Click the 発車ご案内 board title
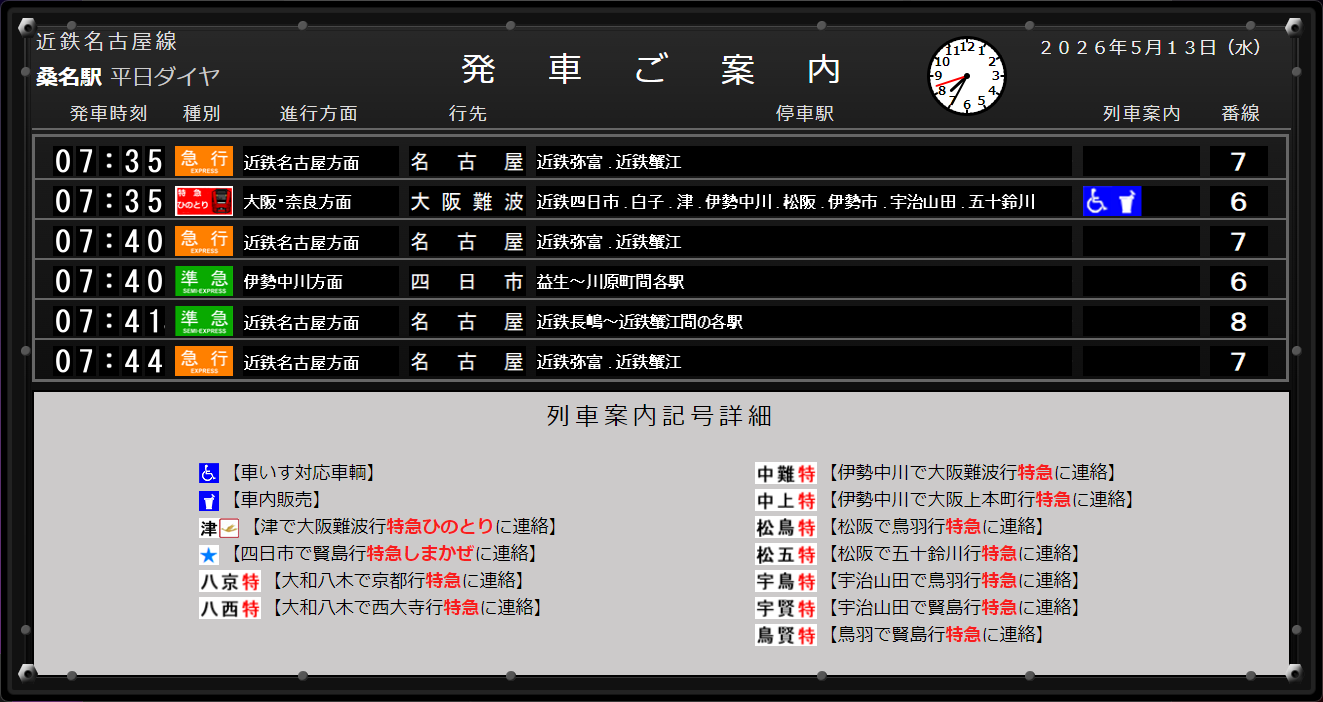Viewport: 1323px width, 702px height. 653,70
